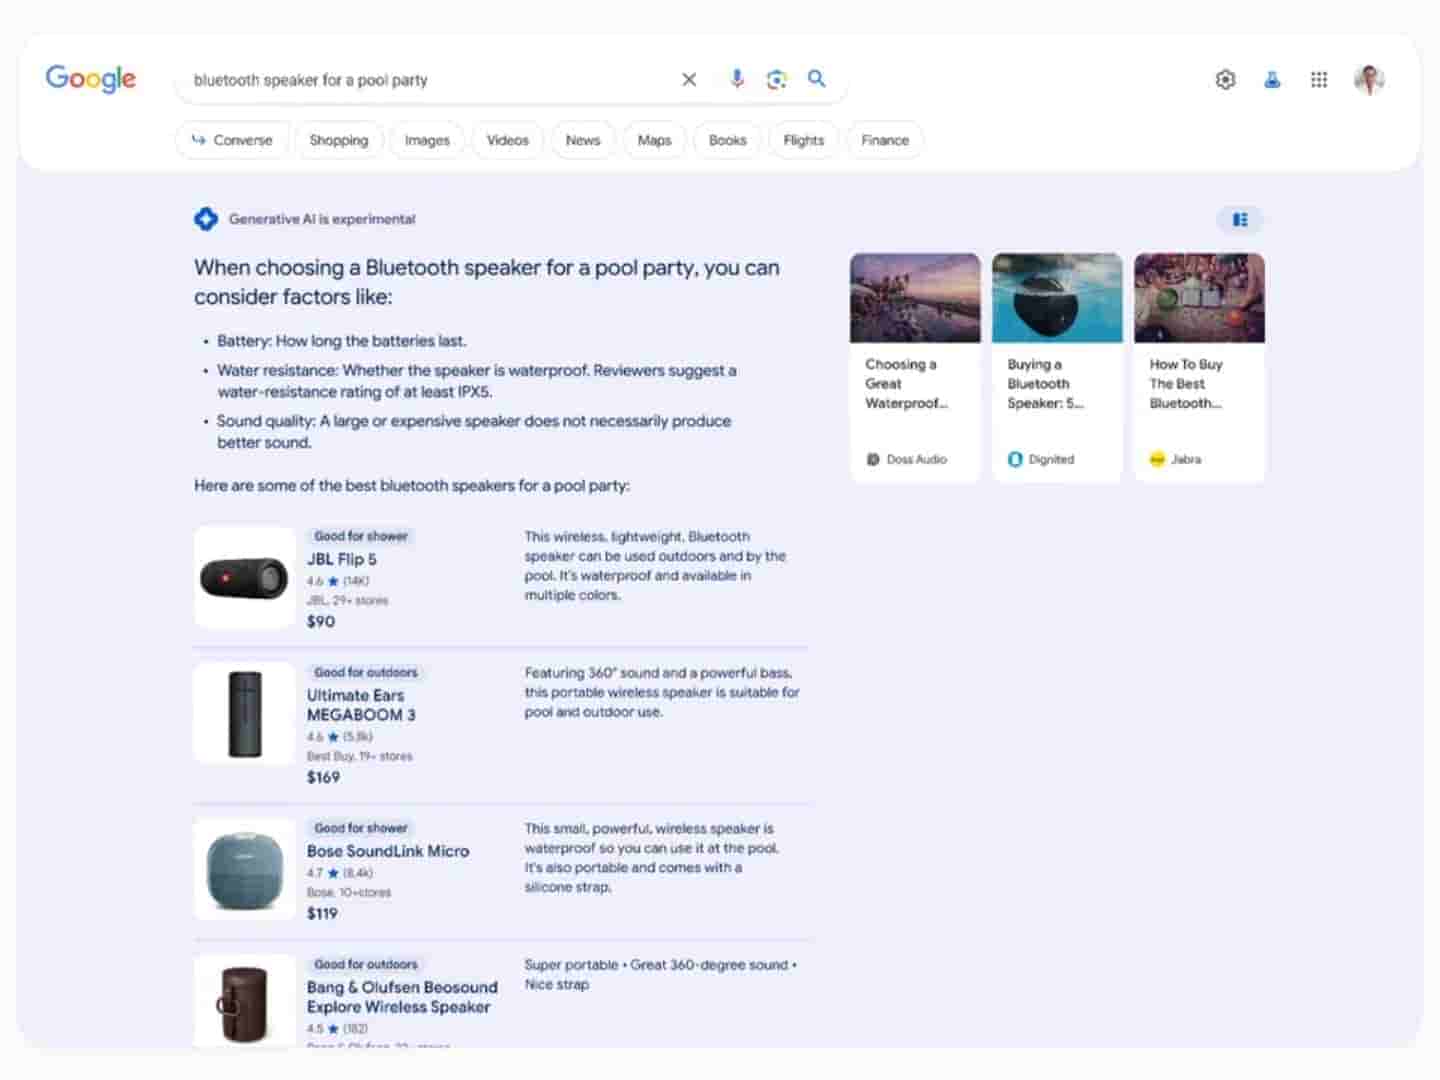
Task: Switch to the Shopping tab
Action: point(339,140)
